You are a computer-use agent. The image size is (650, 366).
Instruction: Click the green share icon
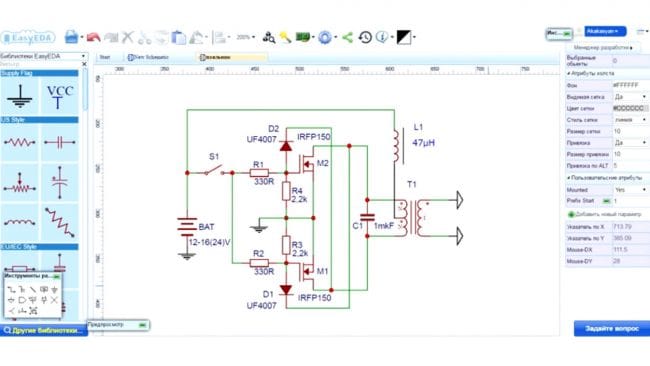pyautogui.click(x=347, y=38)
